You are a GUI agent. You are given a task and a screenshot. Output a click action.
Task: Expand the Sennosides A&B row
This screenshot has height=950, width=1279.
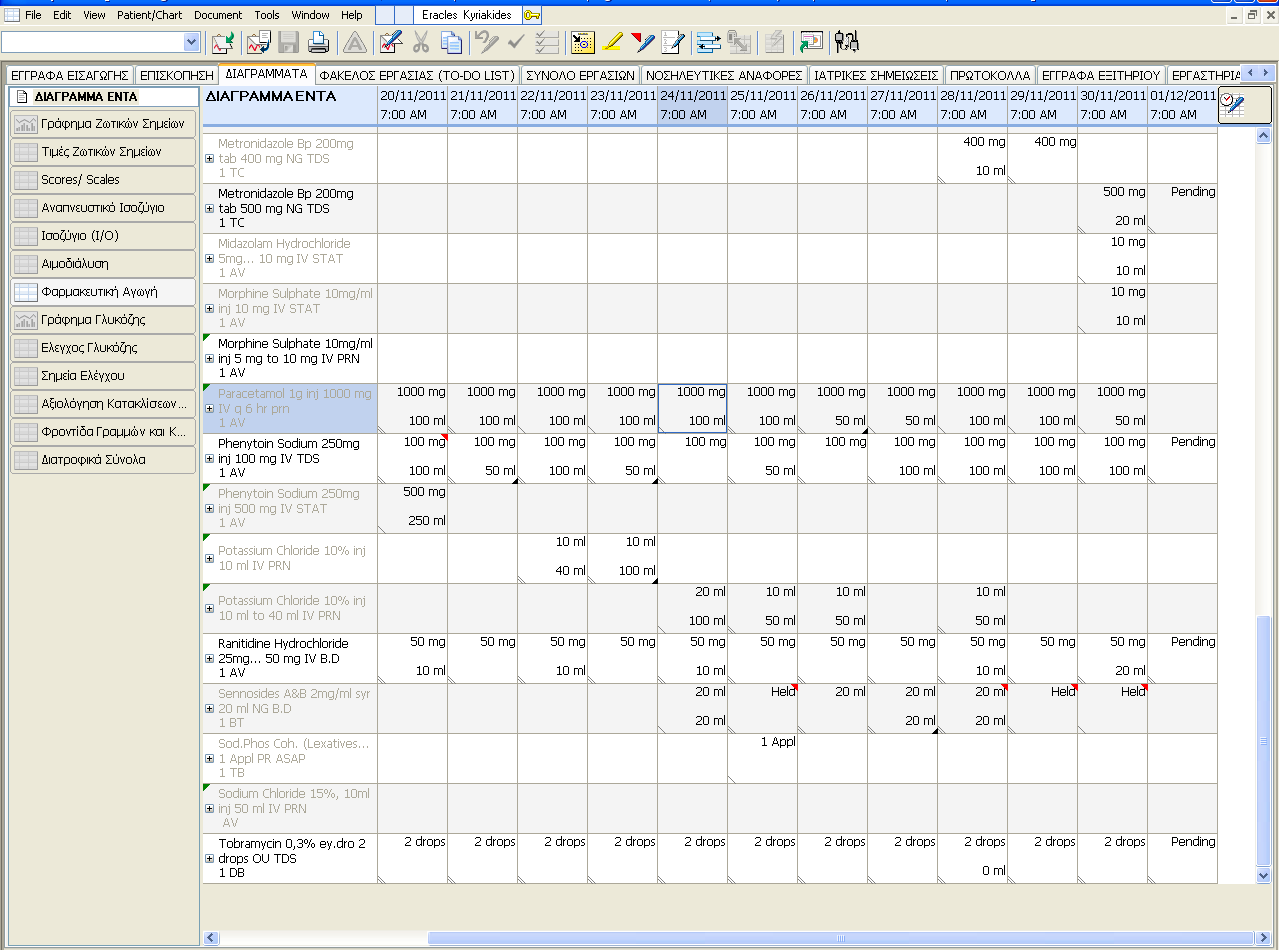pyautogui.click(x=209, y=709)
